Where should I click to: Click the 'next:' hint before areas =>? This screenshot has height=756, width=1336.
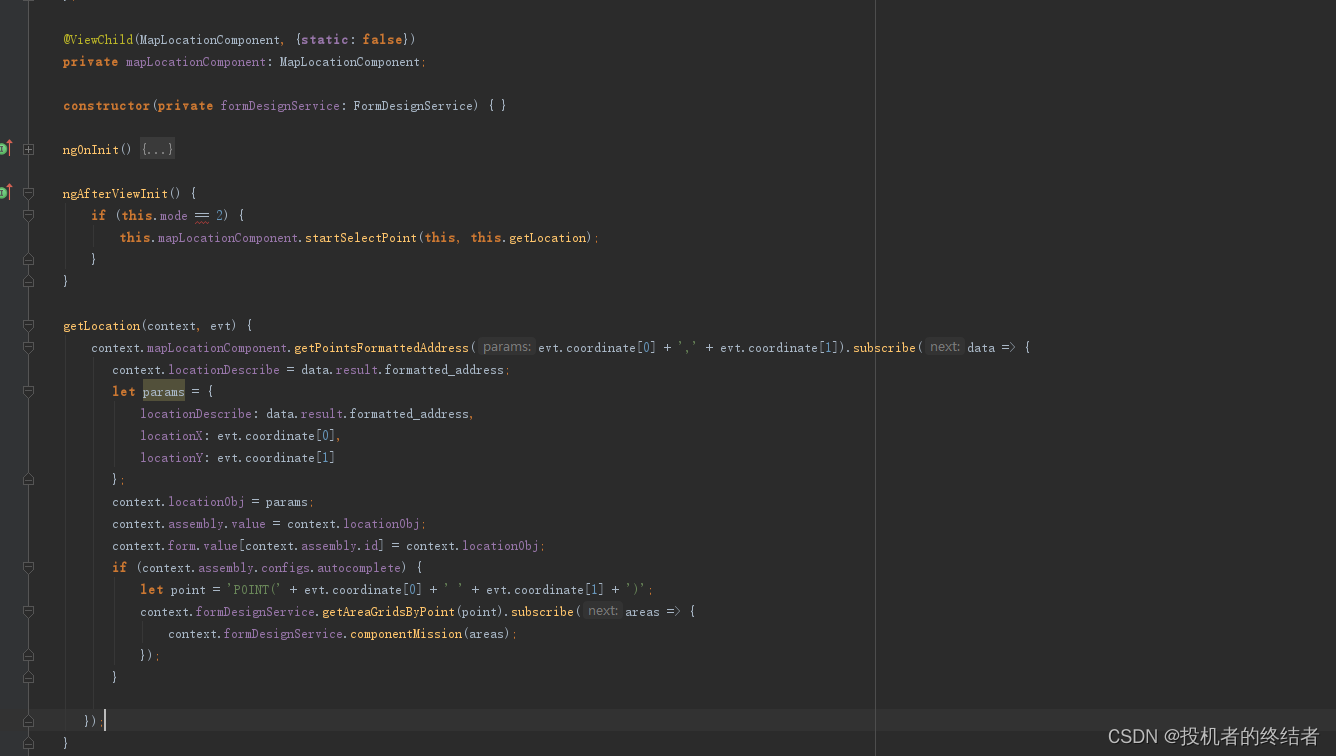(603, 611)
